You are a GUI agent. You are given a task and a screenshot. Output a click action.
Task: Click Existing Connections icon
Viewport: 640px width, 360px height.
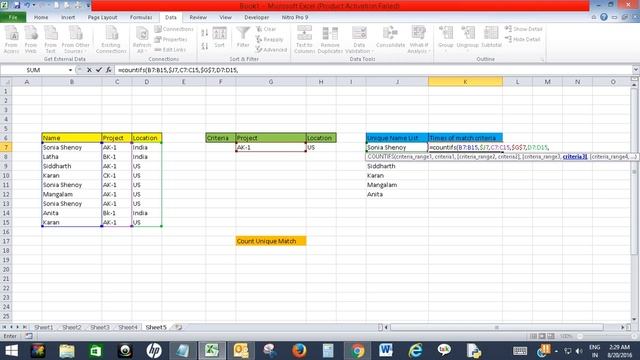[x=111, y=39]
